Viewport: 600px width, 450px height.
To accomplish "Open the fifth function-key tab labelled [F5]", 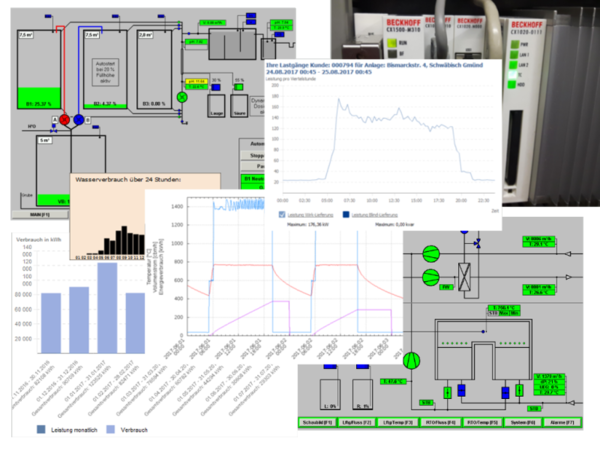I will [483, 422].
